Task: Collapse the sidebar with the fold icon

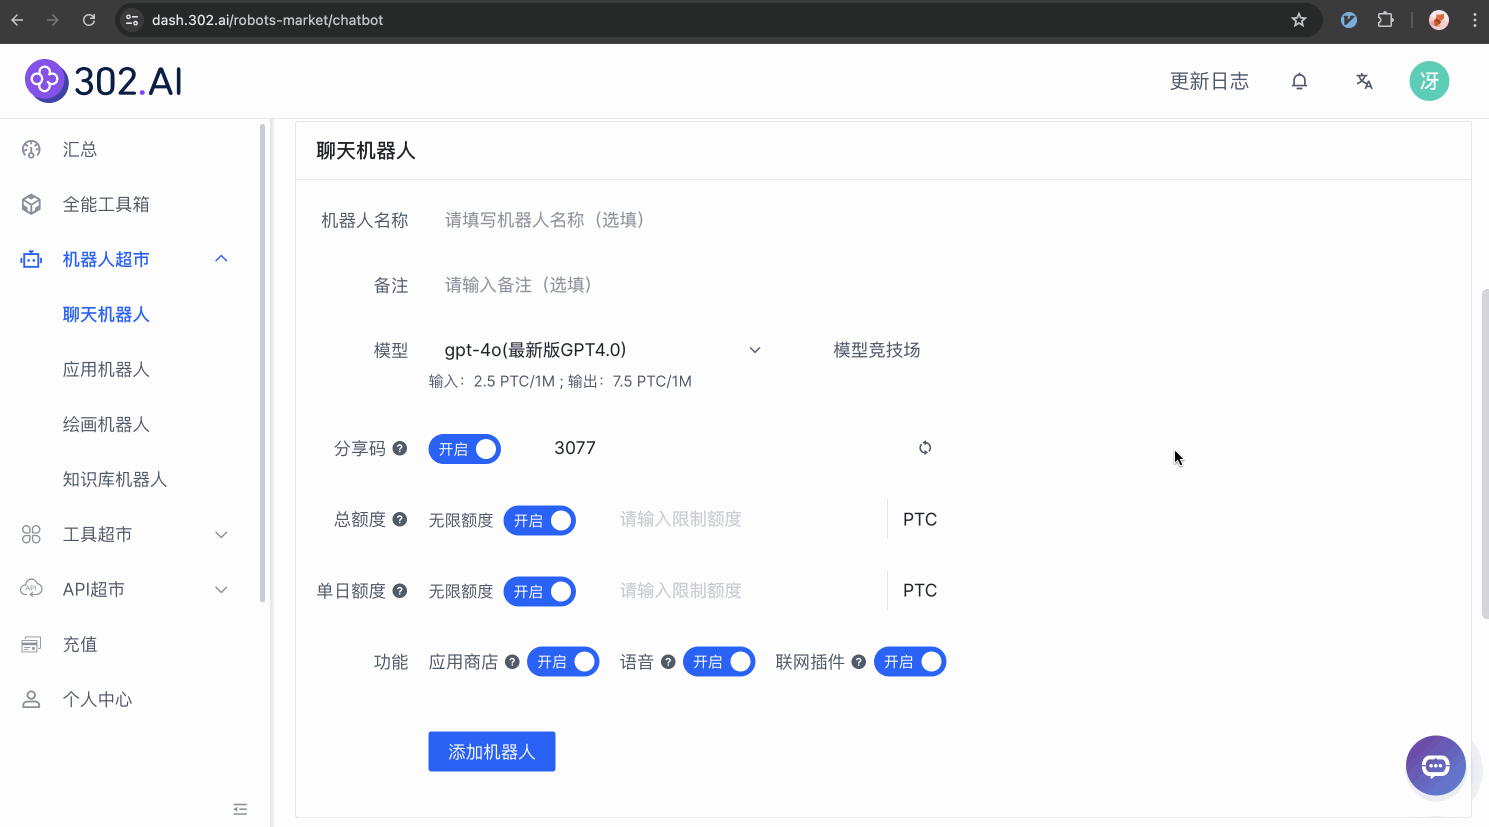Action: coord(240,809)
